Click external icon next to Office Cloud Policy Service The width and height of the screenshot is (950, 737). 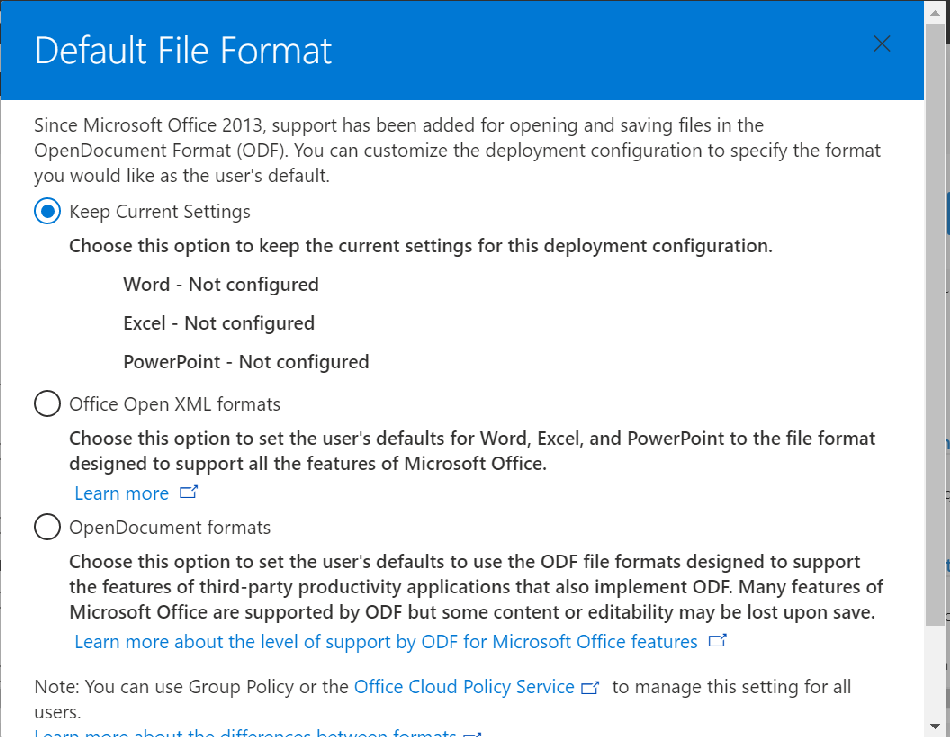(x=590, y=687)
